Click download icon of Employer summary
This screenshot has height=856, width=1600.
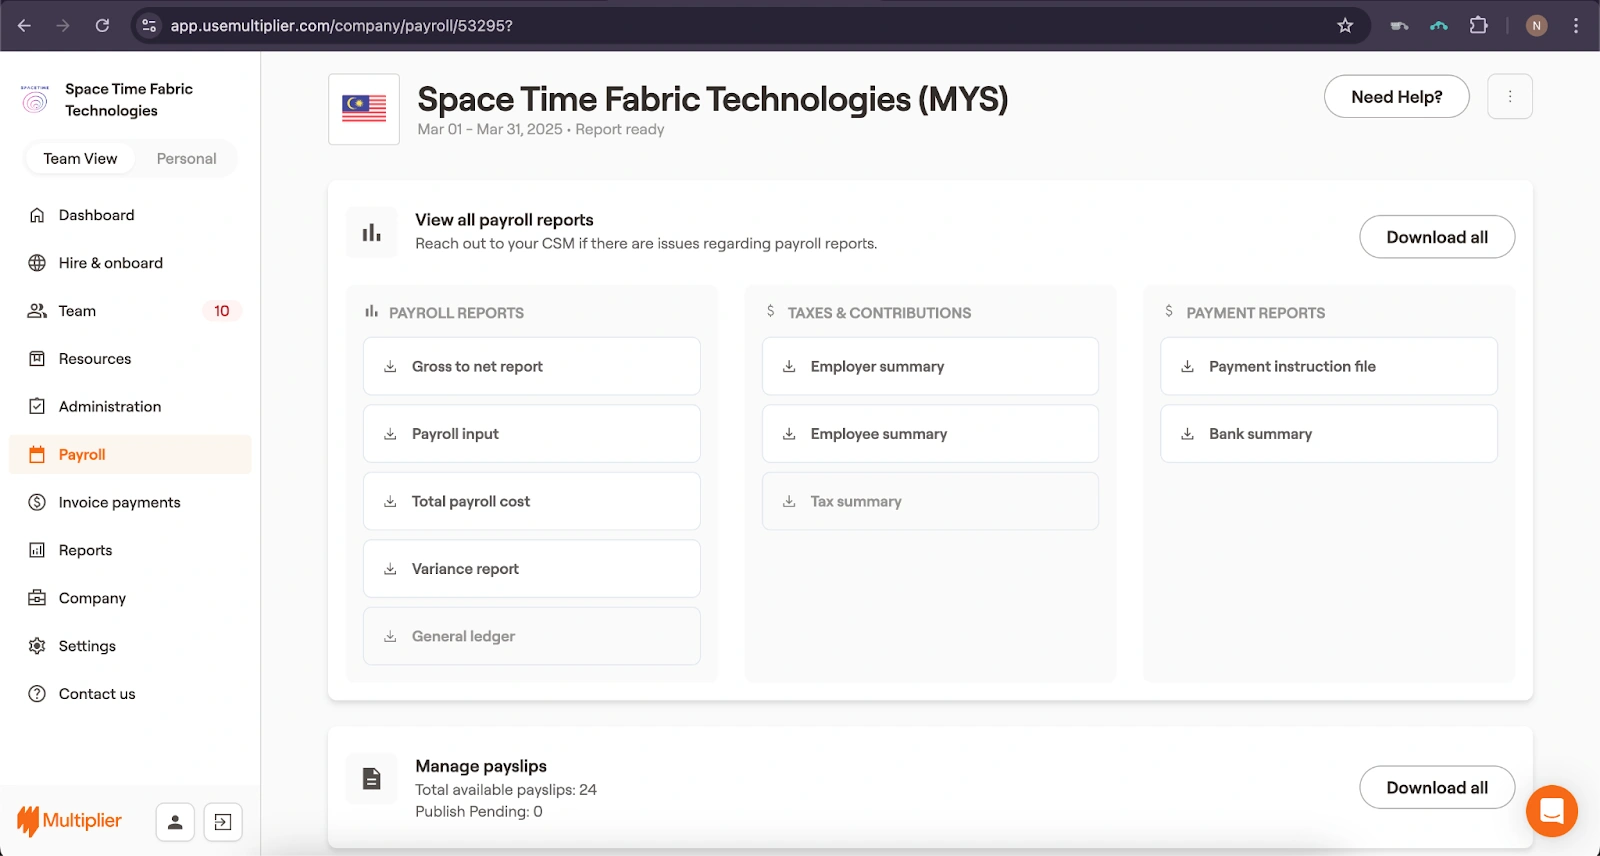(x=789, y=367)
